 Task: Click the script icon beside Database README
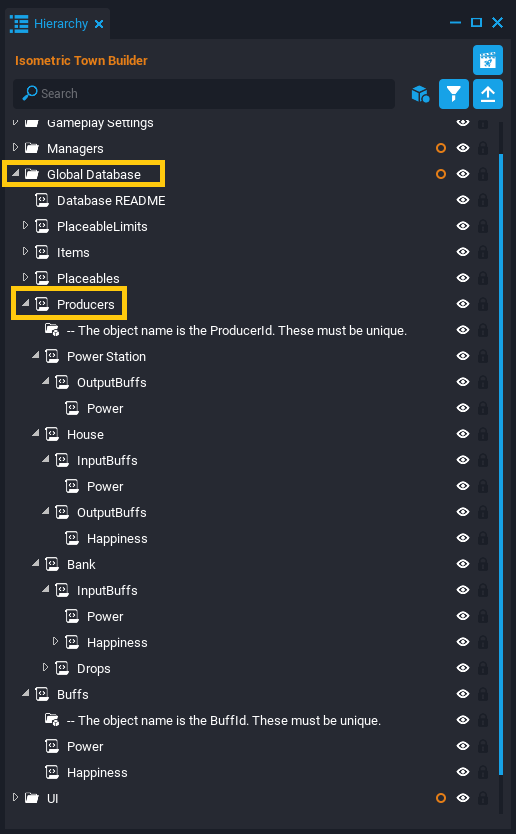coord(42,201)
